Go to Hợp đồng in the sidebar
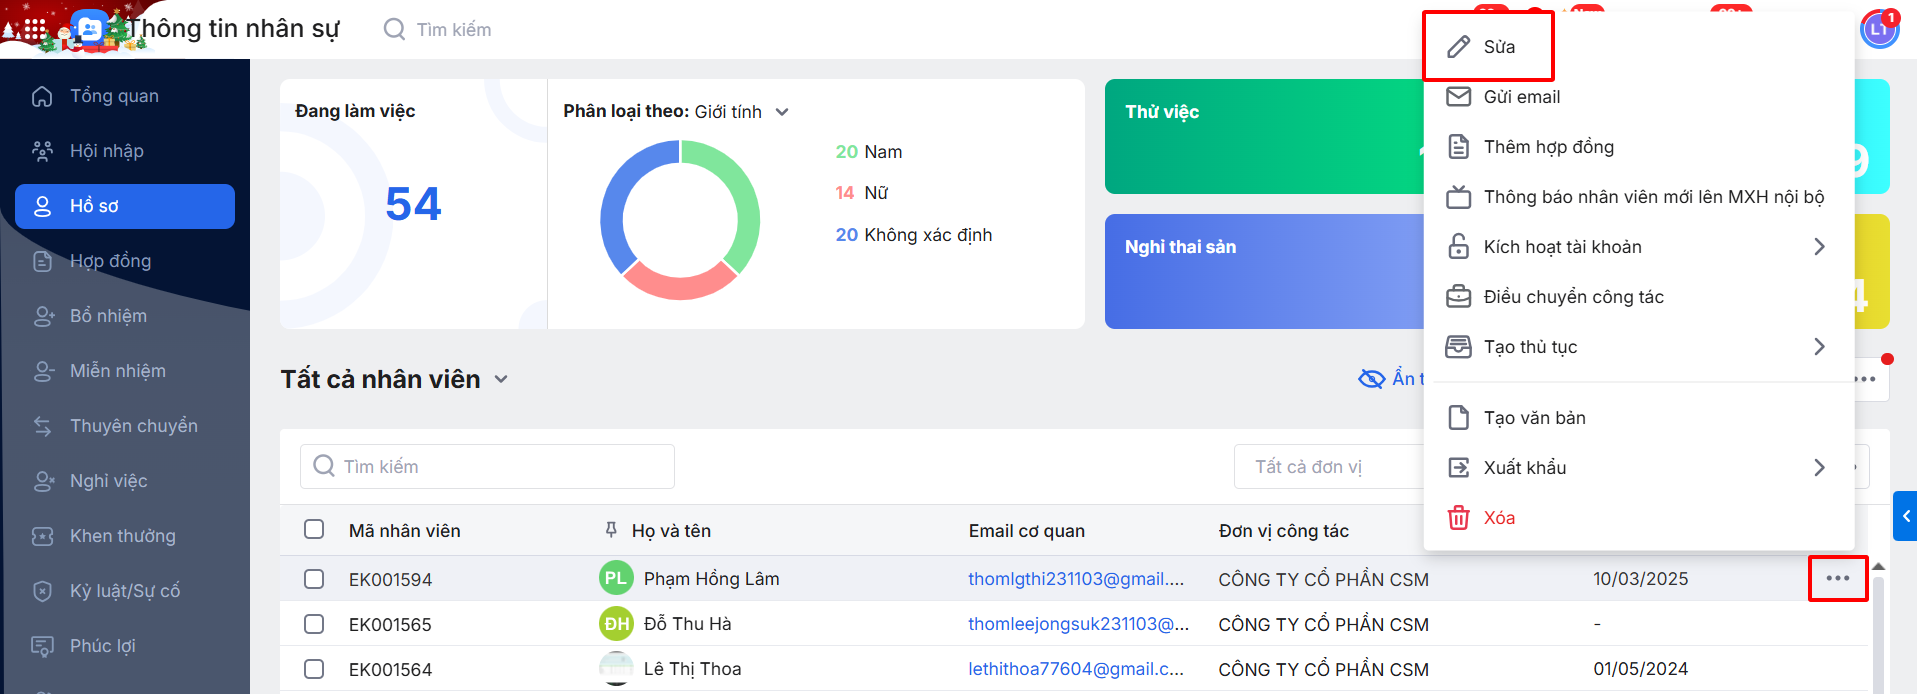 coord(110,261)
